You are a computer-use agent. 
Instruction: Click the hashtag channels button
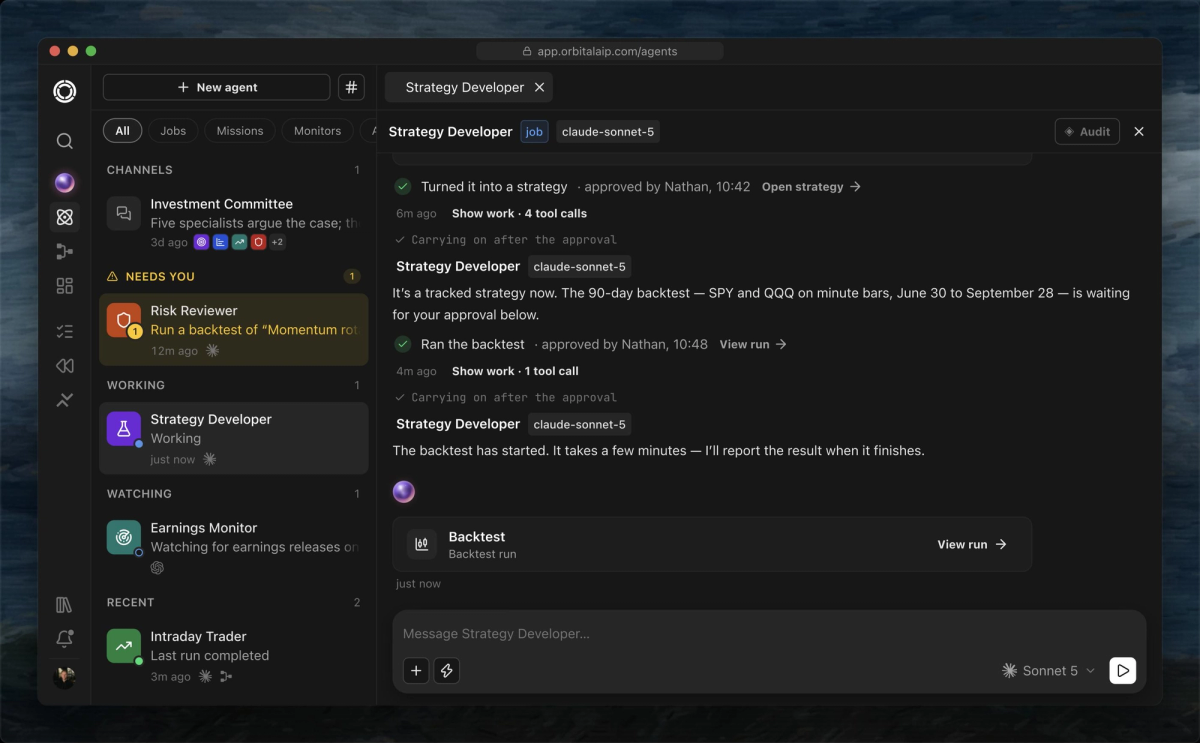(351, 87)
